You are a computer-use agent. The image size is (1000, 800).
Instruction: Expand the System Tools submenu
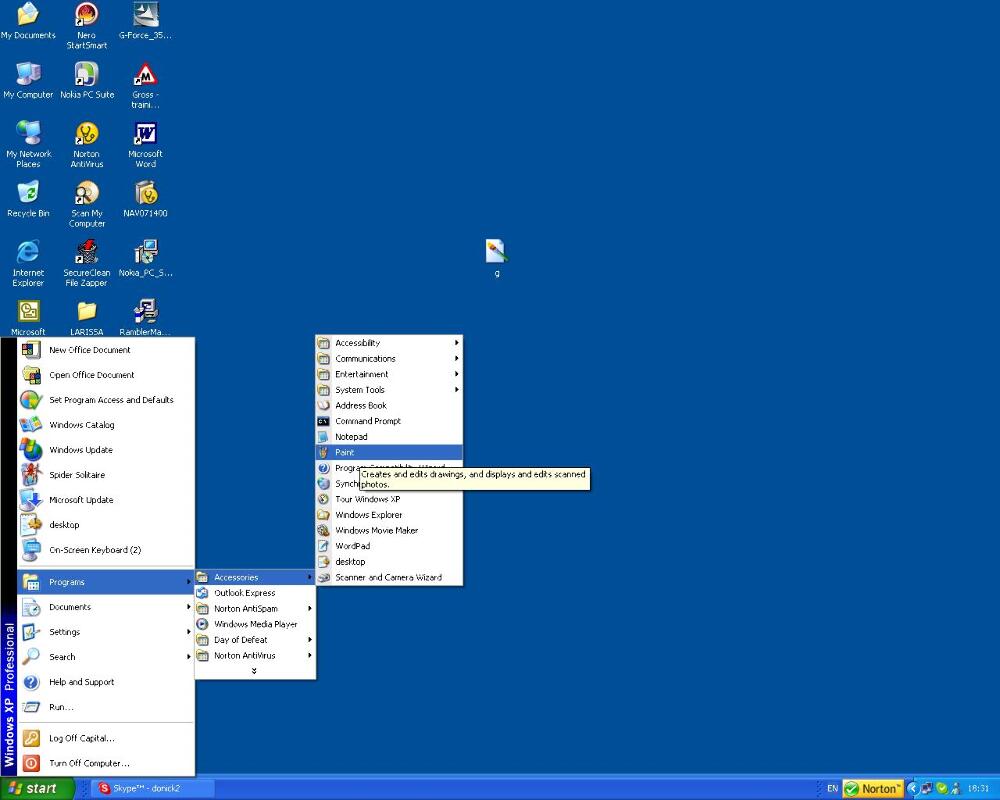pyautogui.click(x=389, y=390)
